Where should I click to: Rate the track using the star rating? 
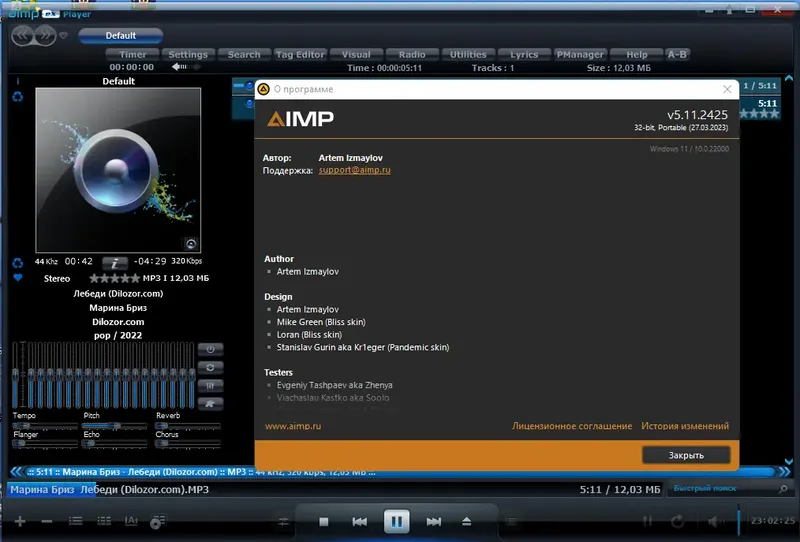pyautogui.click(x=114, y=278)
